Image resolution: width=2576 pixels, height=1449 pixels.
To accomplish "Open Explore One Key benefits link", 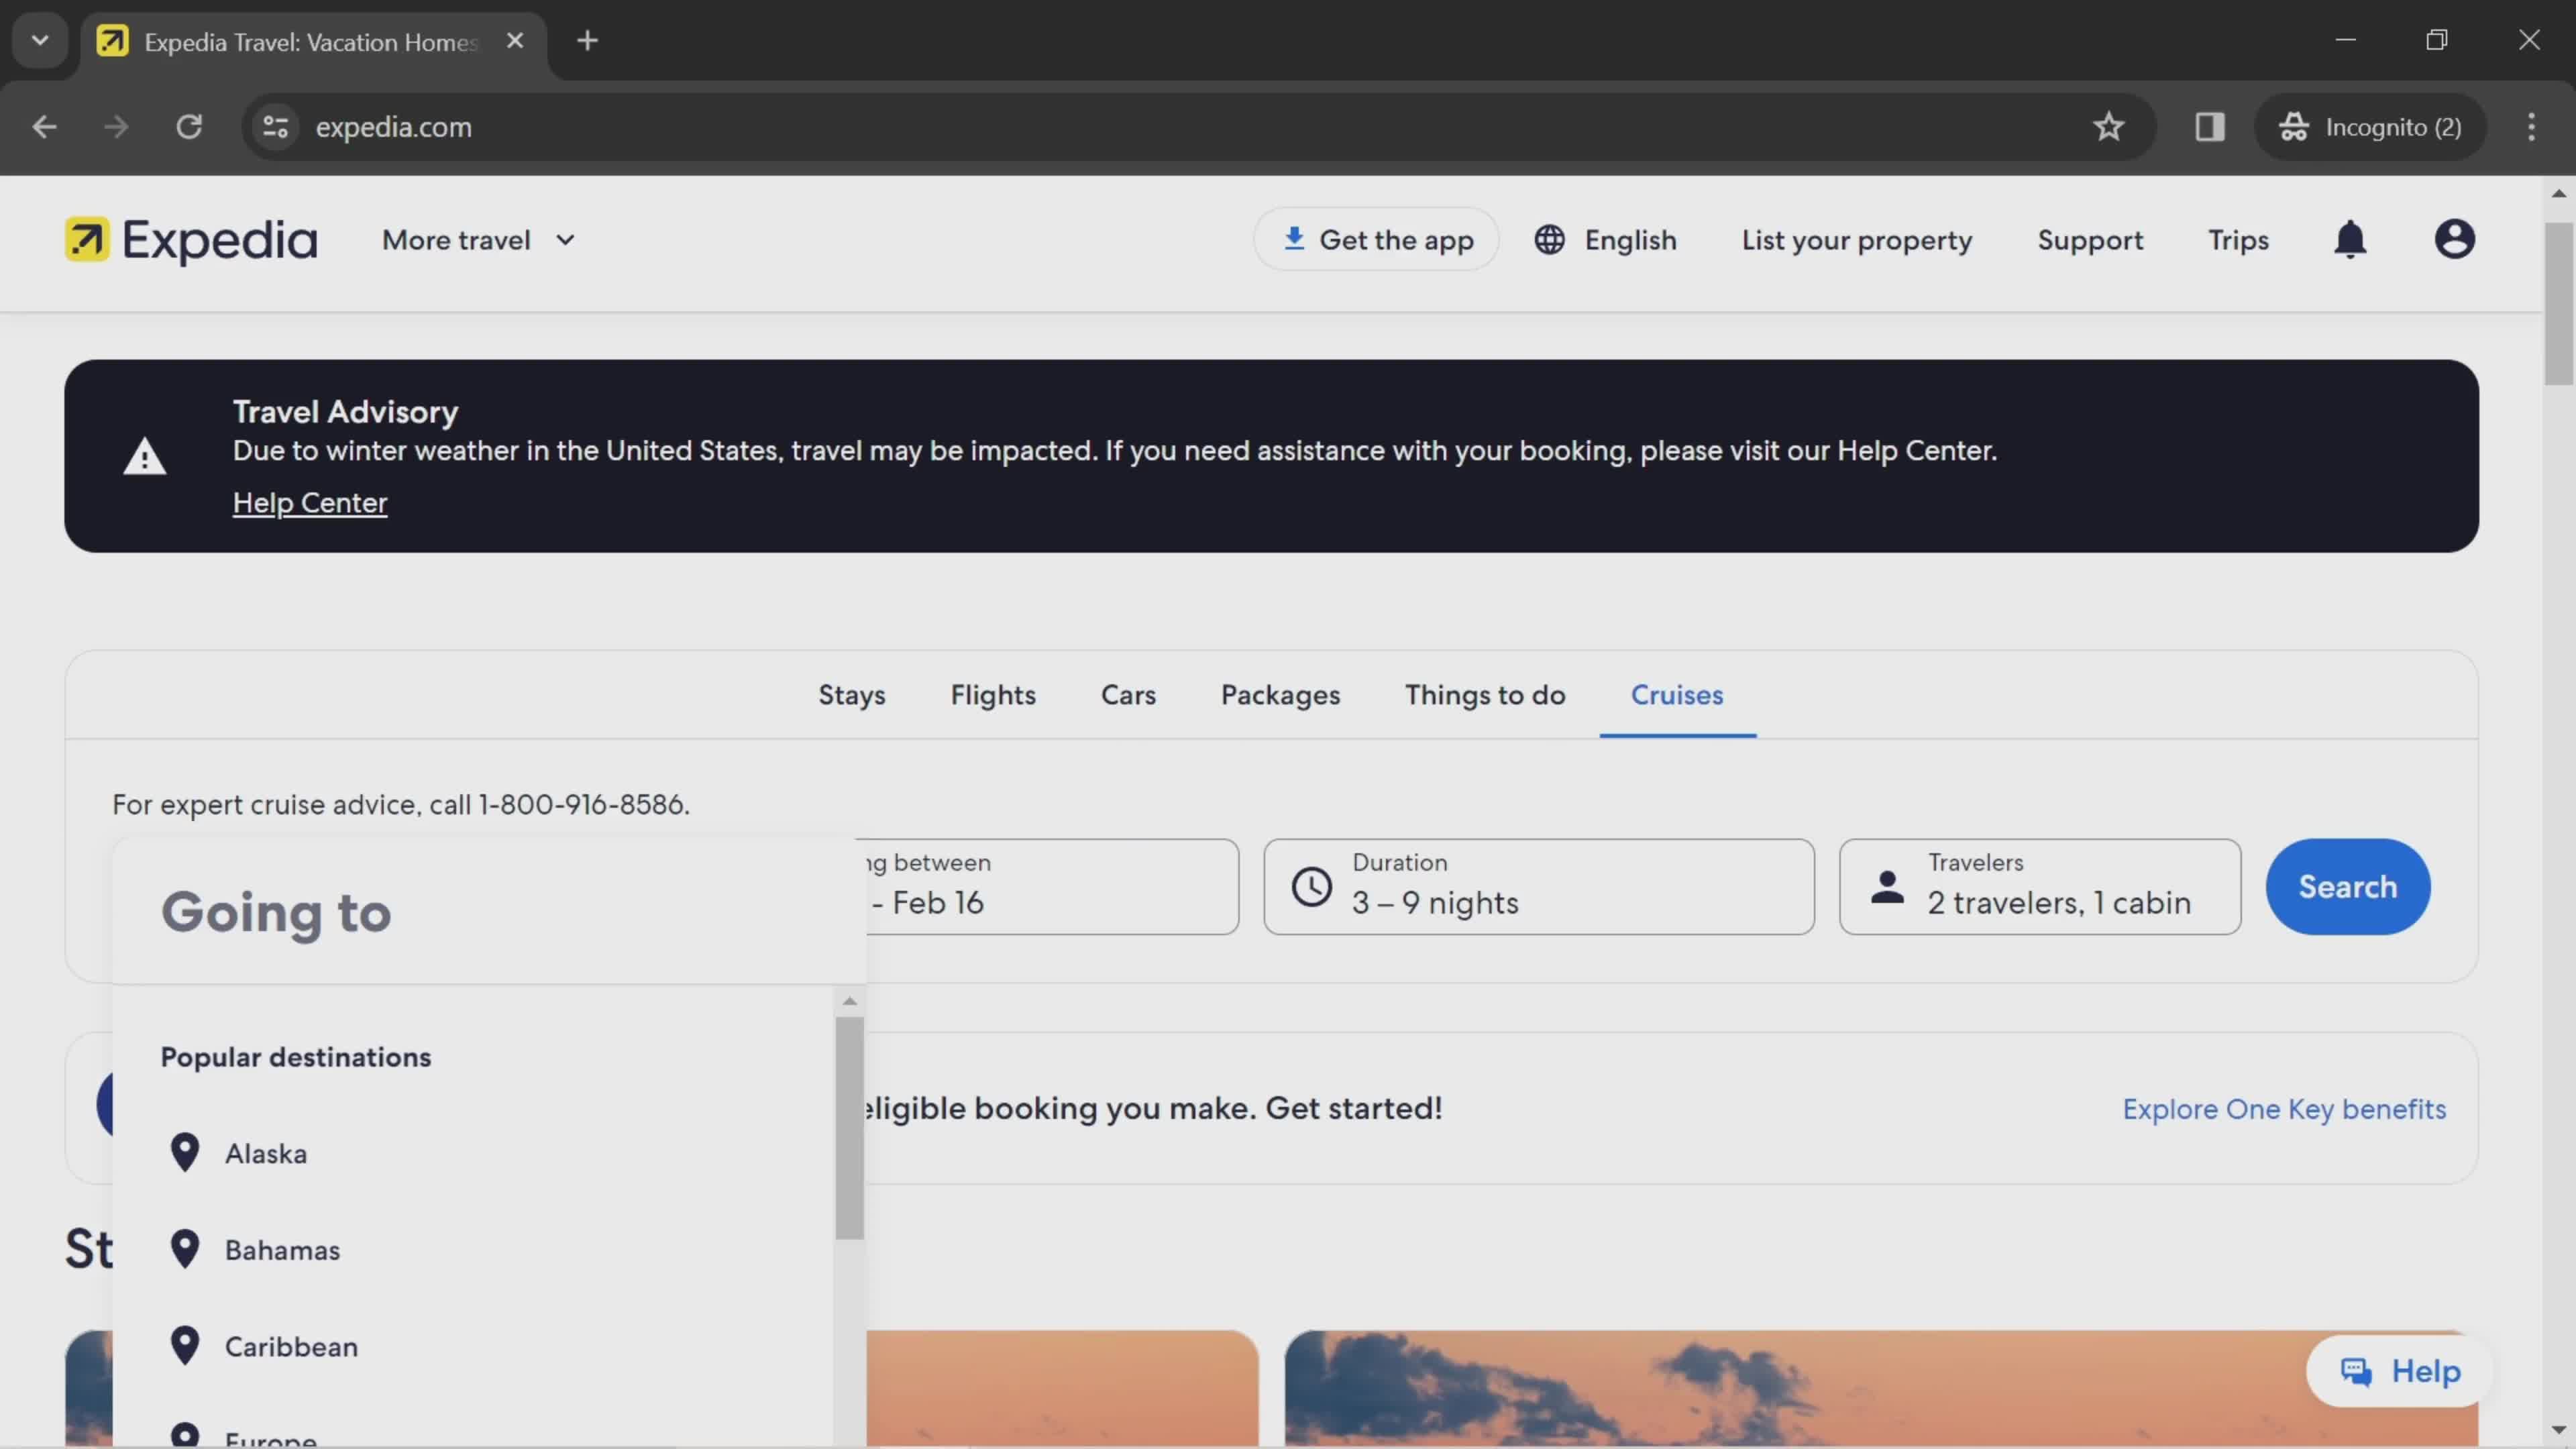I will click(2284, 1109).
